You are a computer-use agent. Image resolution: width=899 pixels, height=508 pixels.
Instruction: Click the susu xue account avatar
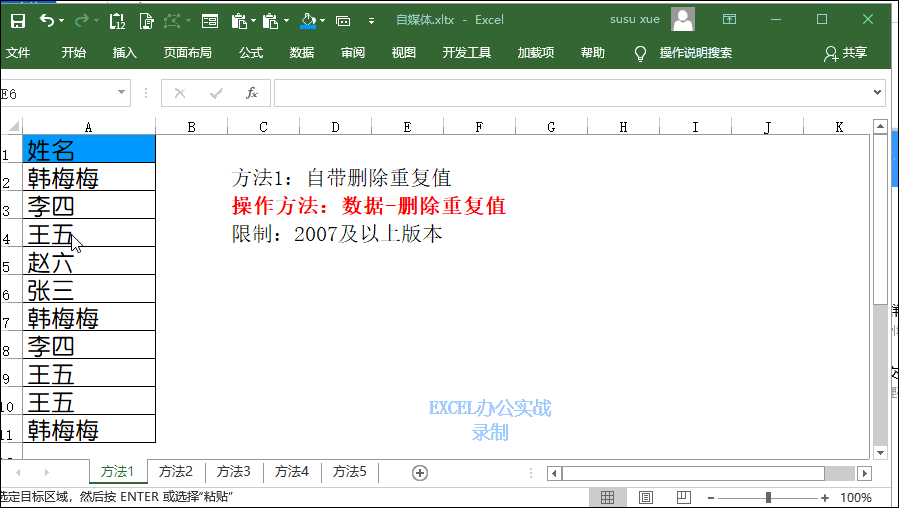click(x=683, y=19)
